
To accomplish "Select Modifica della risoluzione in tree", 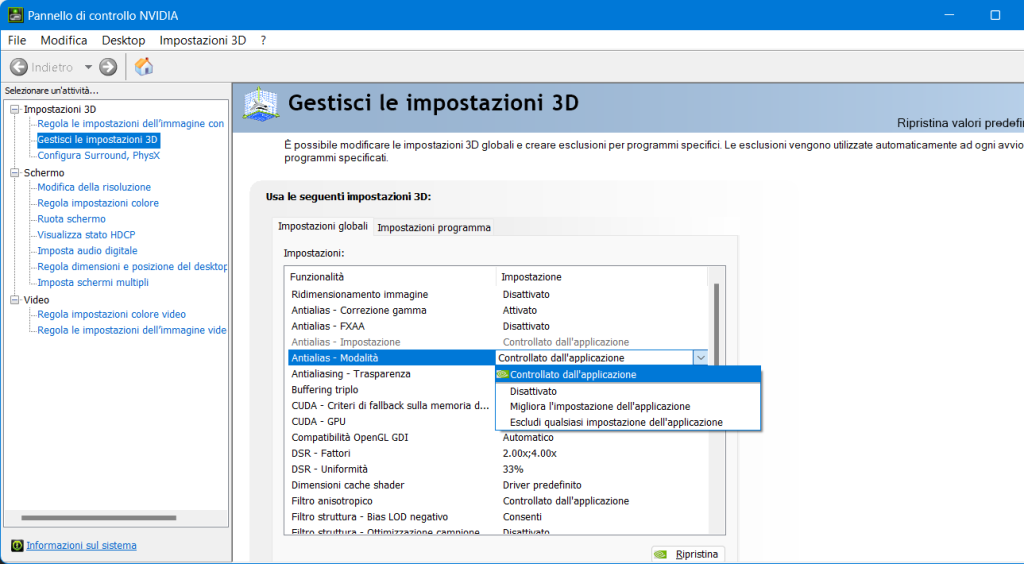I will tap(94, 187).
